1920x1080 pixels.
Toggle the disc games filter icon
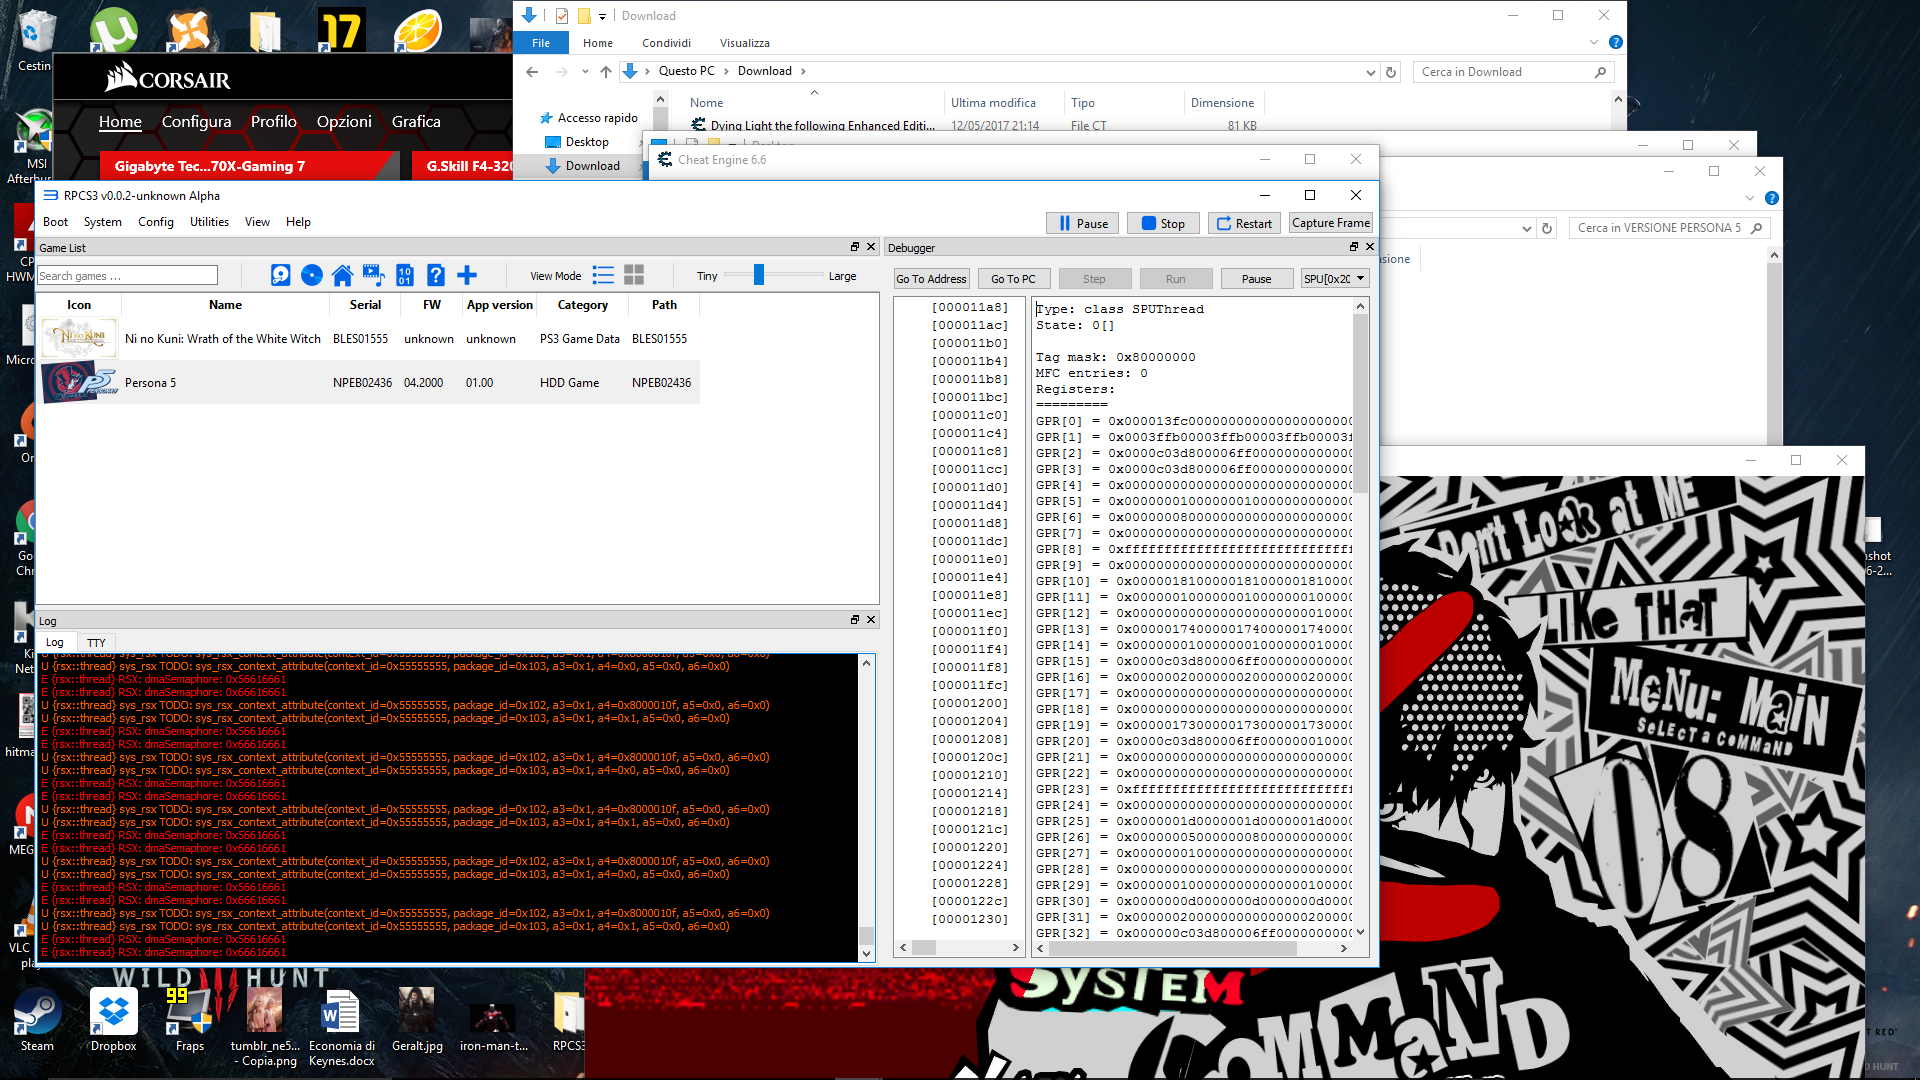312,275
